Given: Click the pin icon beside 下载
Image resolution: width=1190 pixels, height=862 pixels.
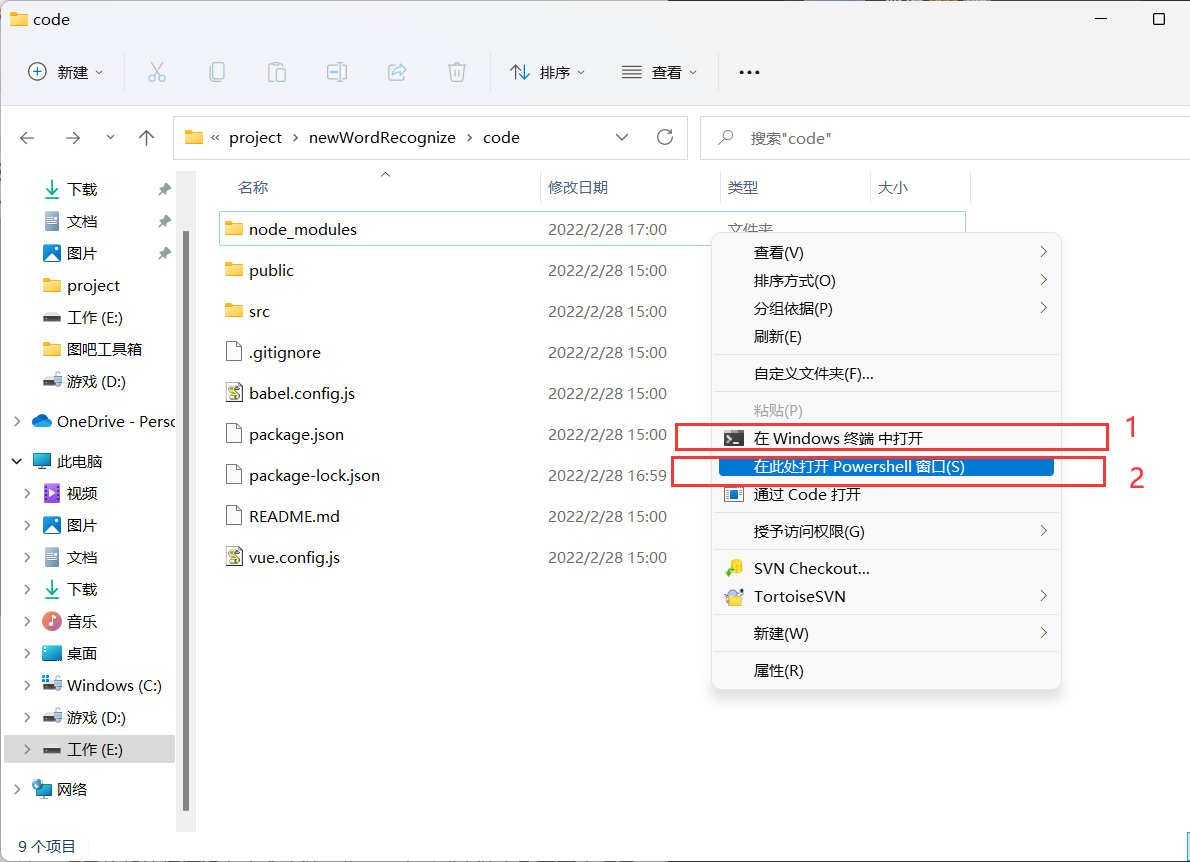Looking at the screenshot, I should 164,189.
